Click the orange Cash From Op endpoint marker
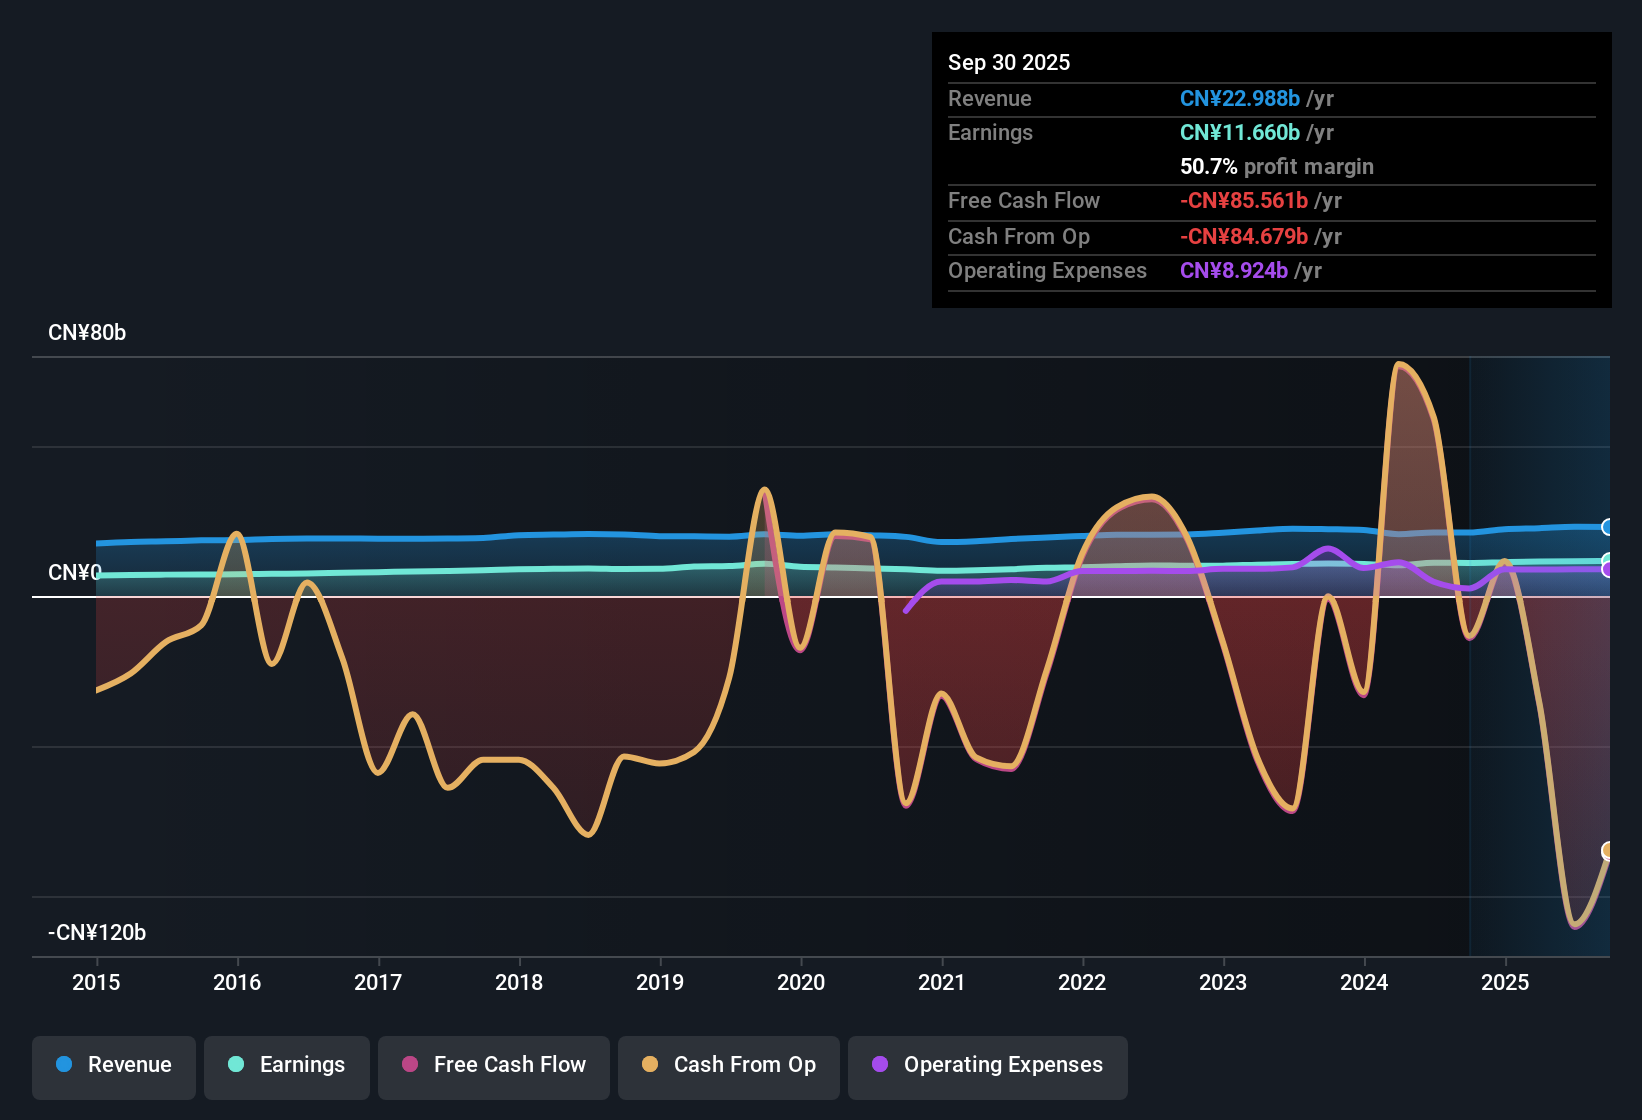 (x=1608, y=852)
